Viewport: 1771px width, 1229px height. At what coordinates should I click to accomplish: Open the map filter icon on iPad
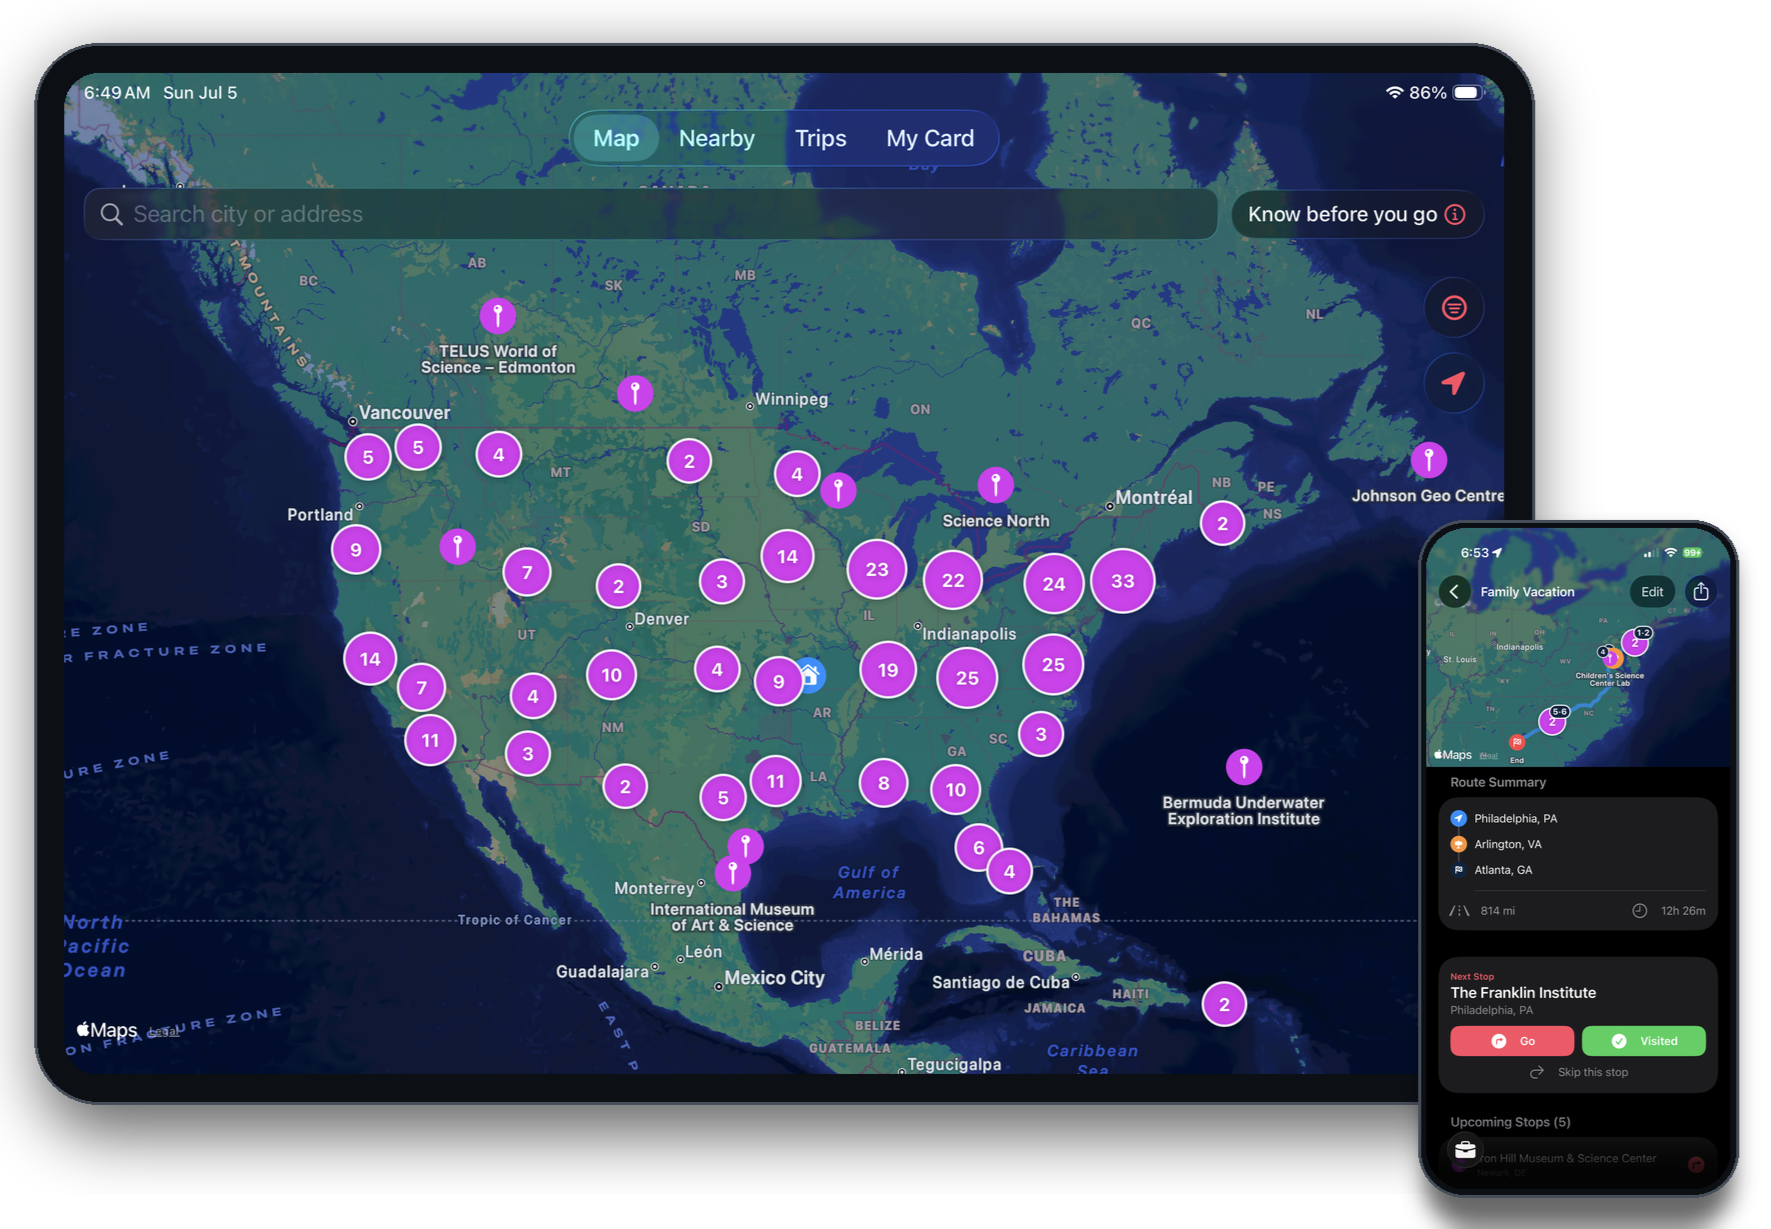pos(1454,308)
